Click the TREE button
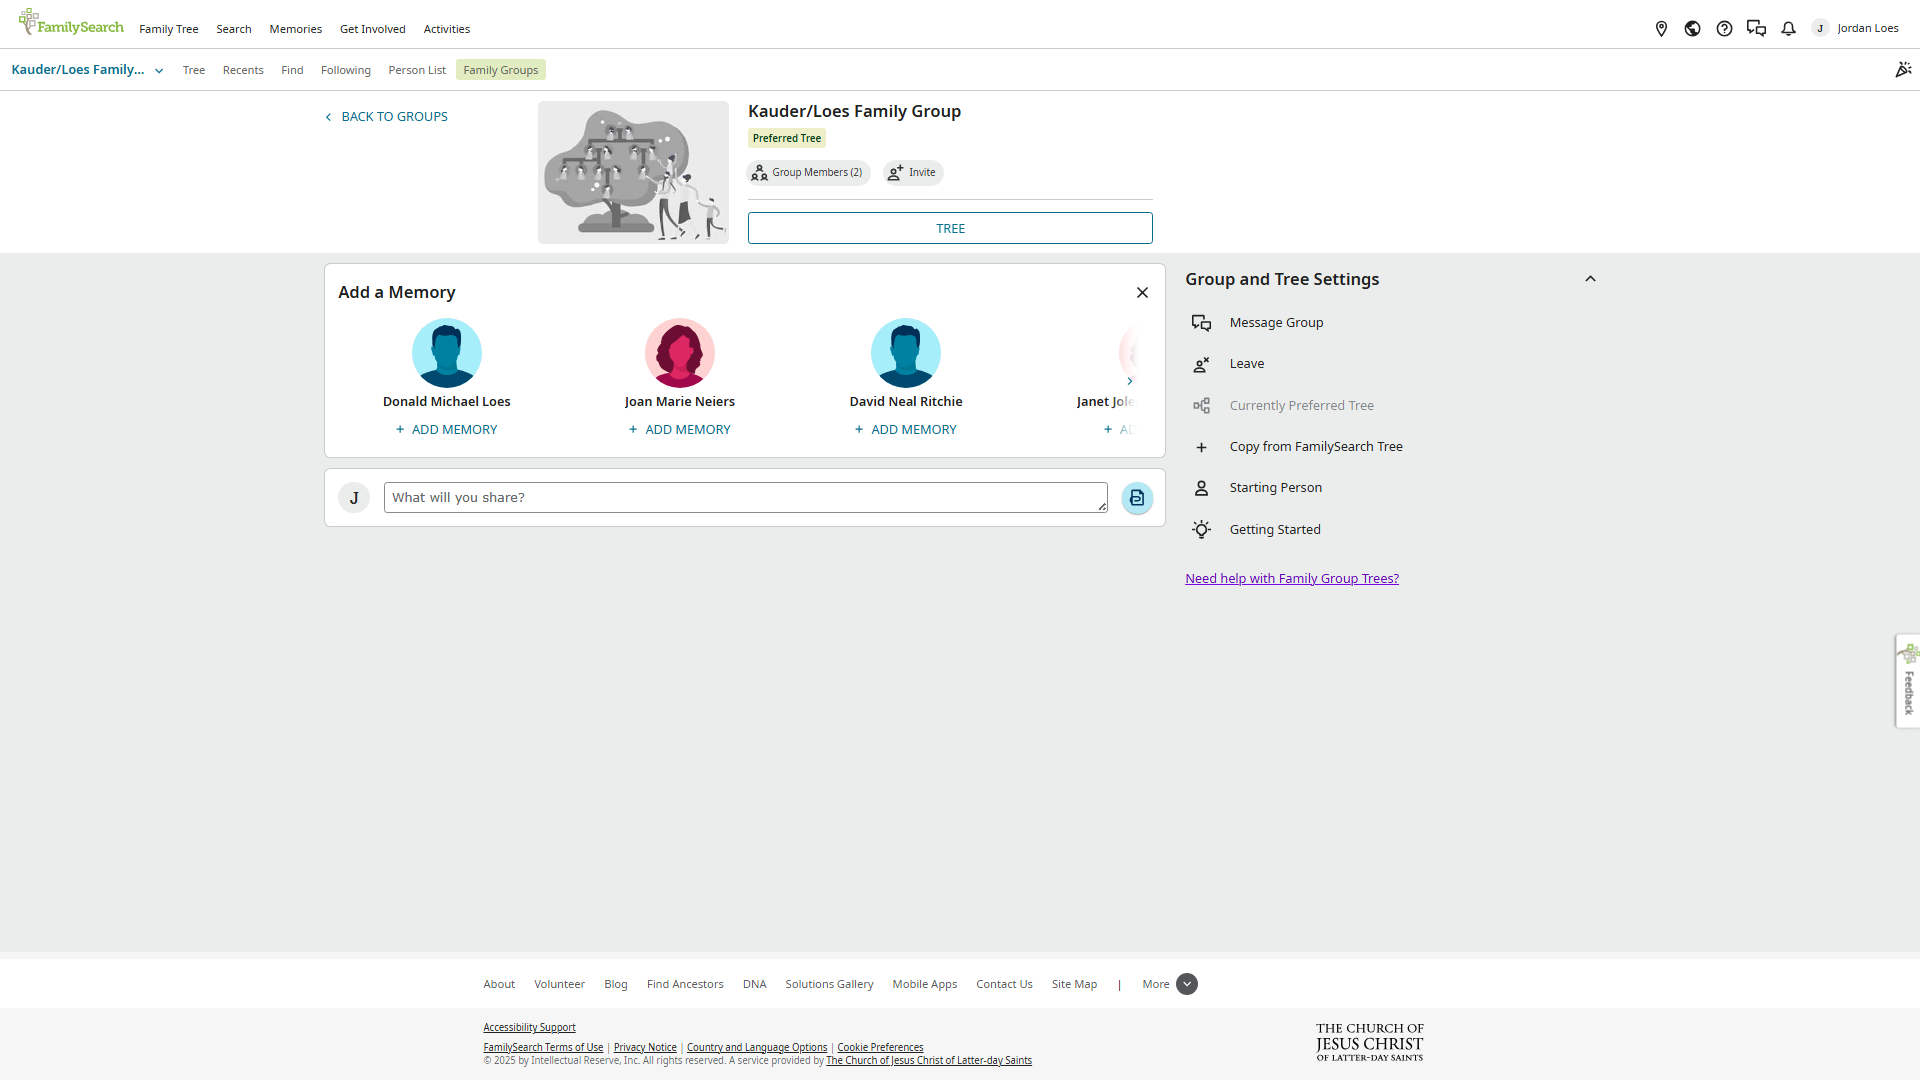Image resolution: width=1920 pixels, height=1080 pixels. tap(950, 228)
